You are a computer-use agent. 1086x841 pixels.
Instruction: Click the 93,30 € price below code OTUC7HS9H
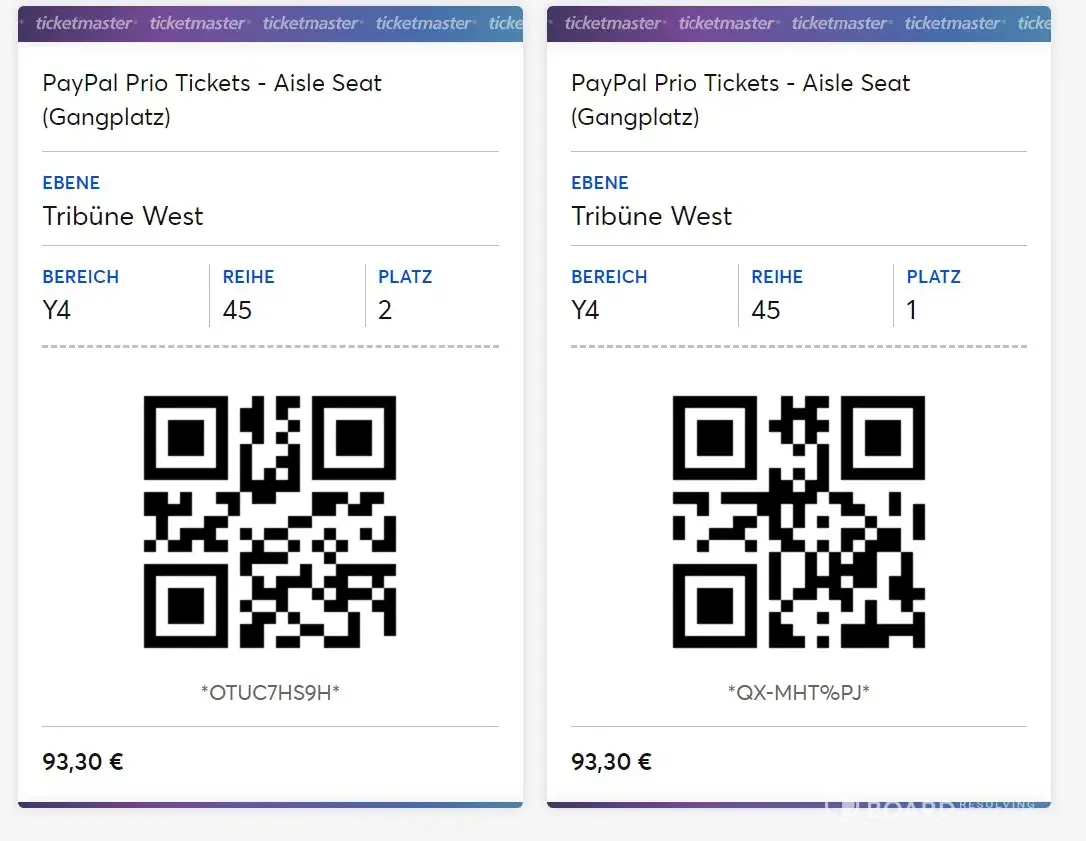pos(83,762)
